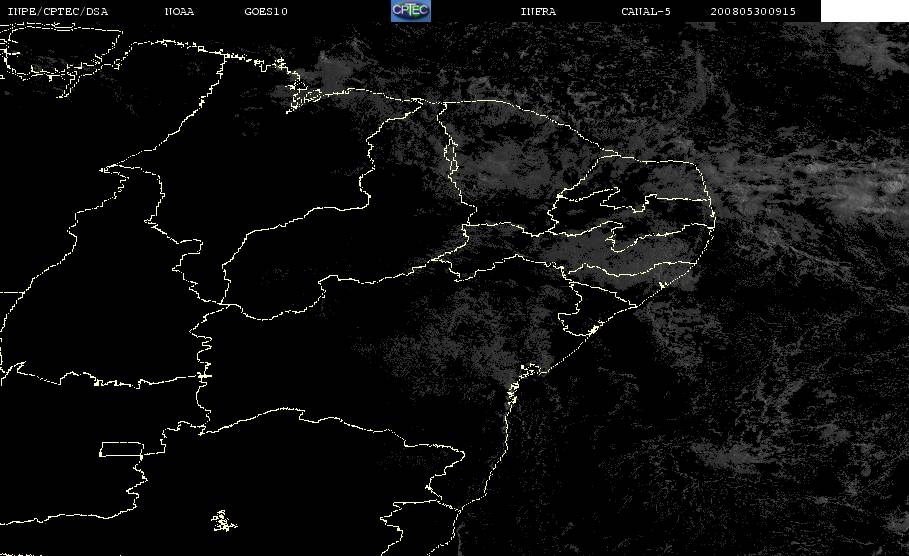Viewport: 909px width, 556px height.
Task: Click the CPTEC logo in the header
Action: tap(411, 10)
